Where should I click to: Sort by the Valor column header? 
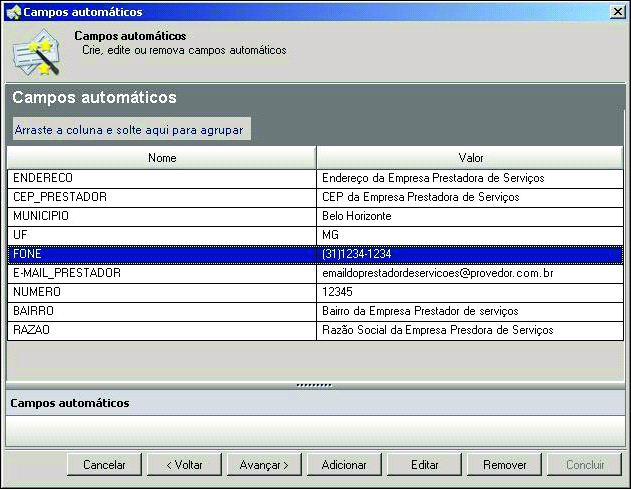(471, 158)
